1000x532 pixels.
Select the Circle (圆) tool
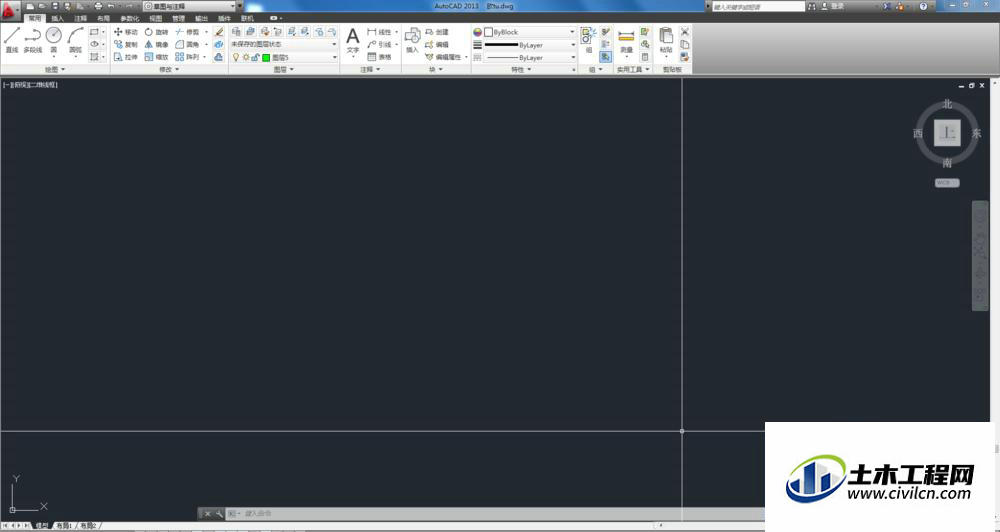click(x=54, y=40)
